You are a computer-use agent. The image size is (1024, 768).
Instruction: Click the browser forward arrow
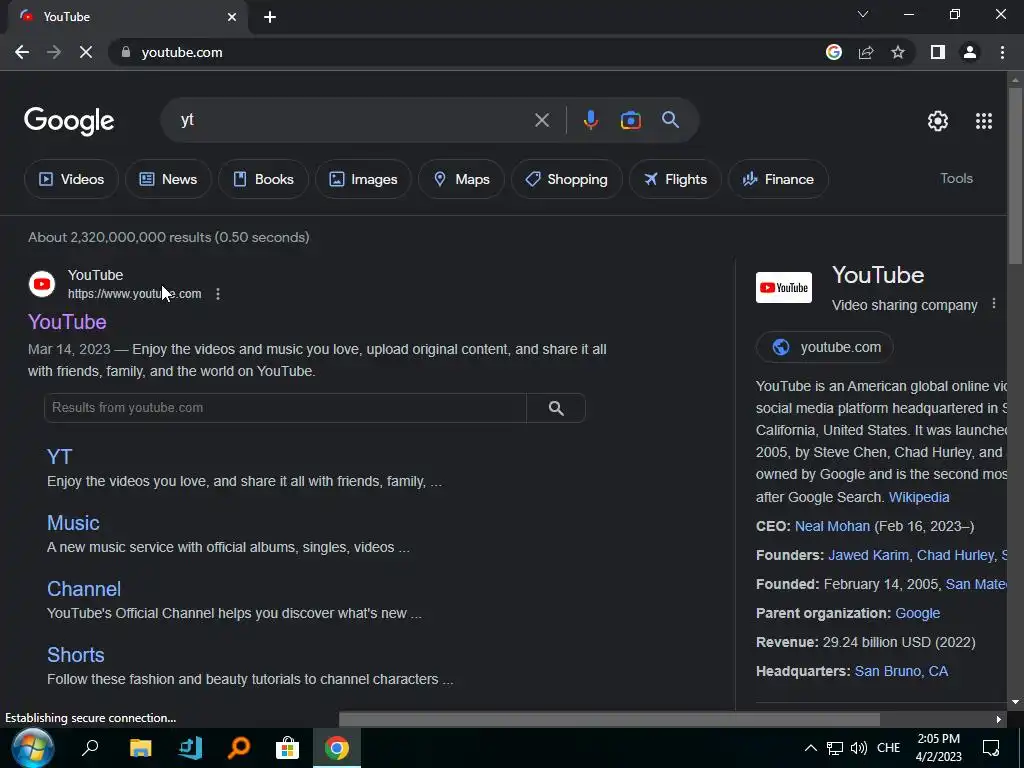click(x=54, y=52)
